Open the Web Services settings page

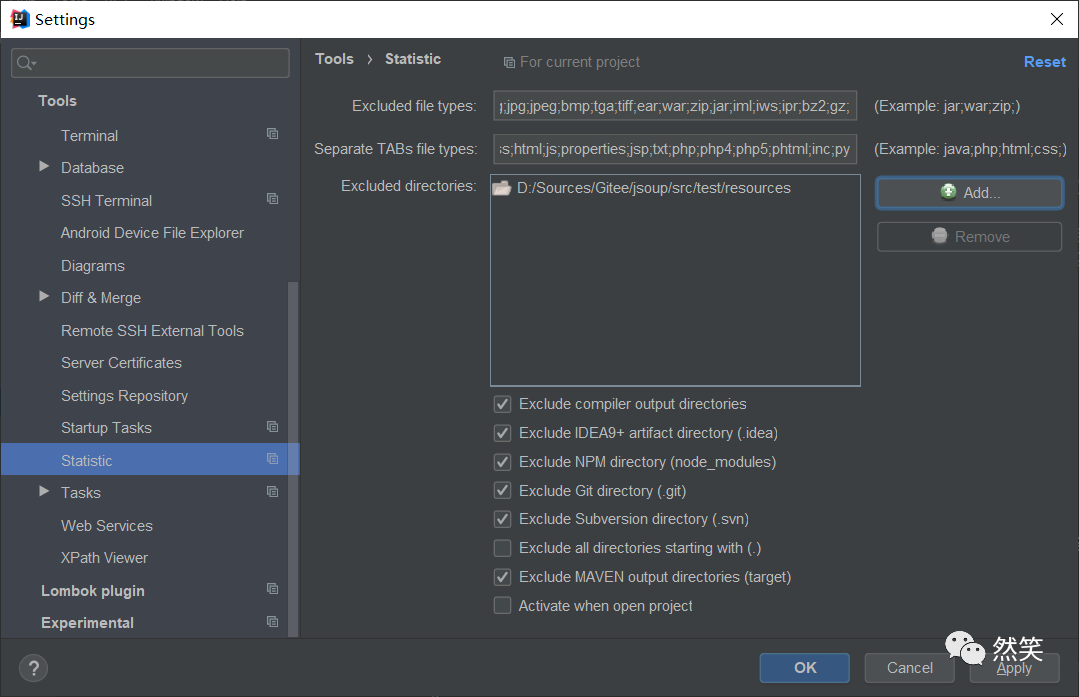coord(107,526)
